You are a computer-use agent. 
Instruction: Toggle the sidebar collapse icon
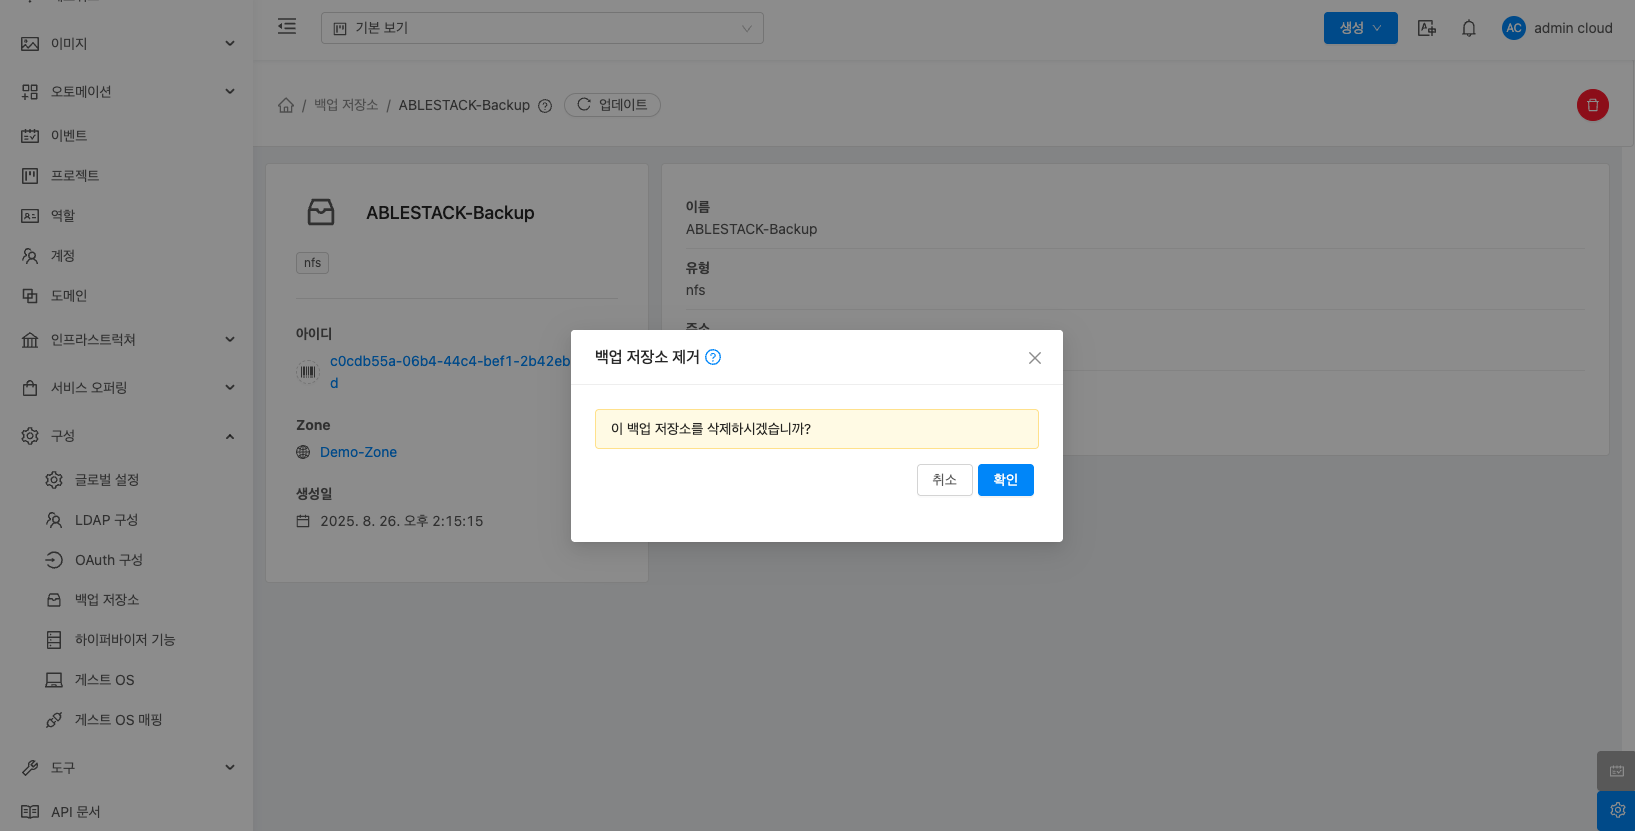point(287,27)
